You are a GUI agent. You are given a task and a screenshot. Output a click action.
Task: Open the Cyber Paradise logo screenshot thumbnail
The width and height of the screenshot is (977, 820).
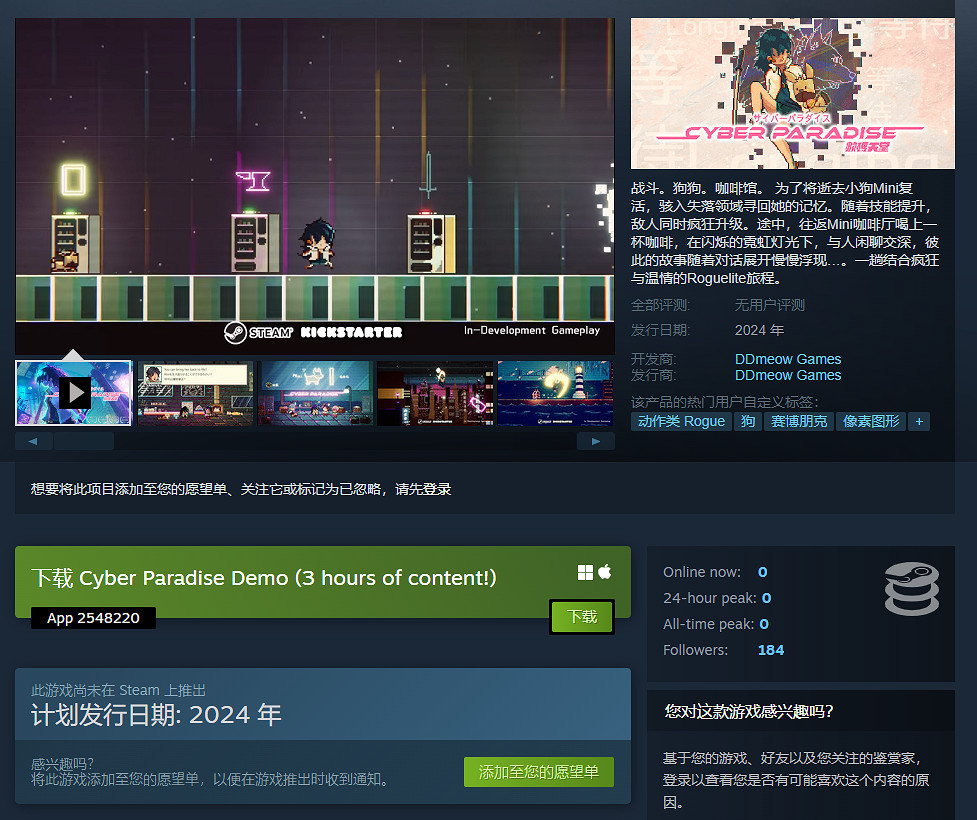315,392
